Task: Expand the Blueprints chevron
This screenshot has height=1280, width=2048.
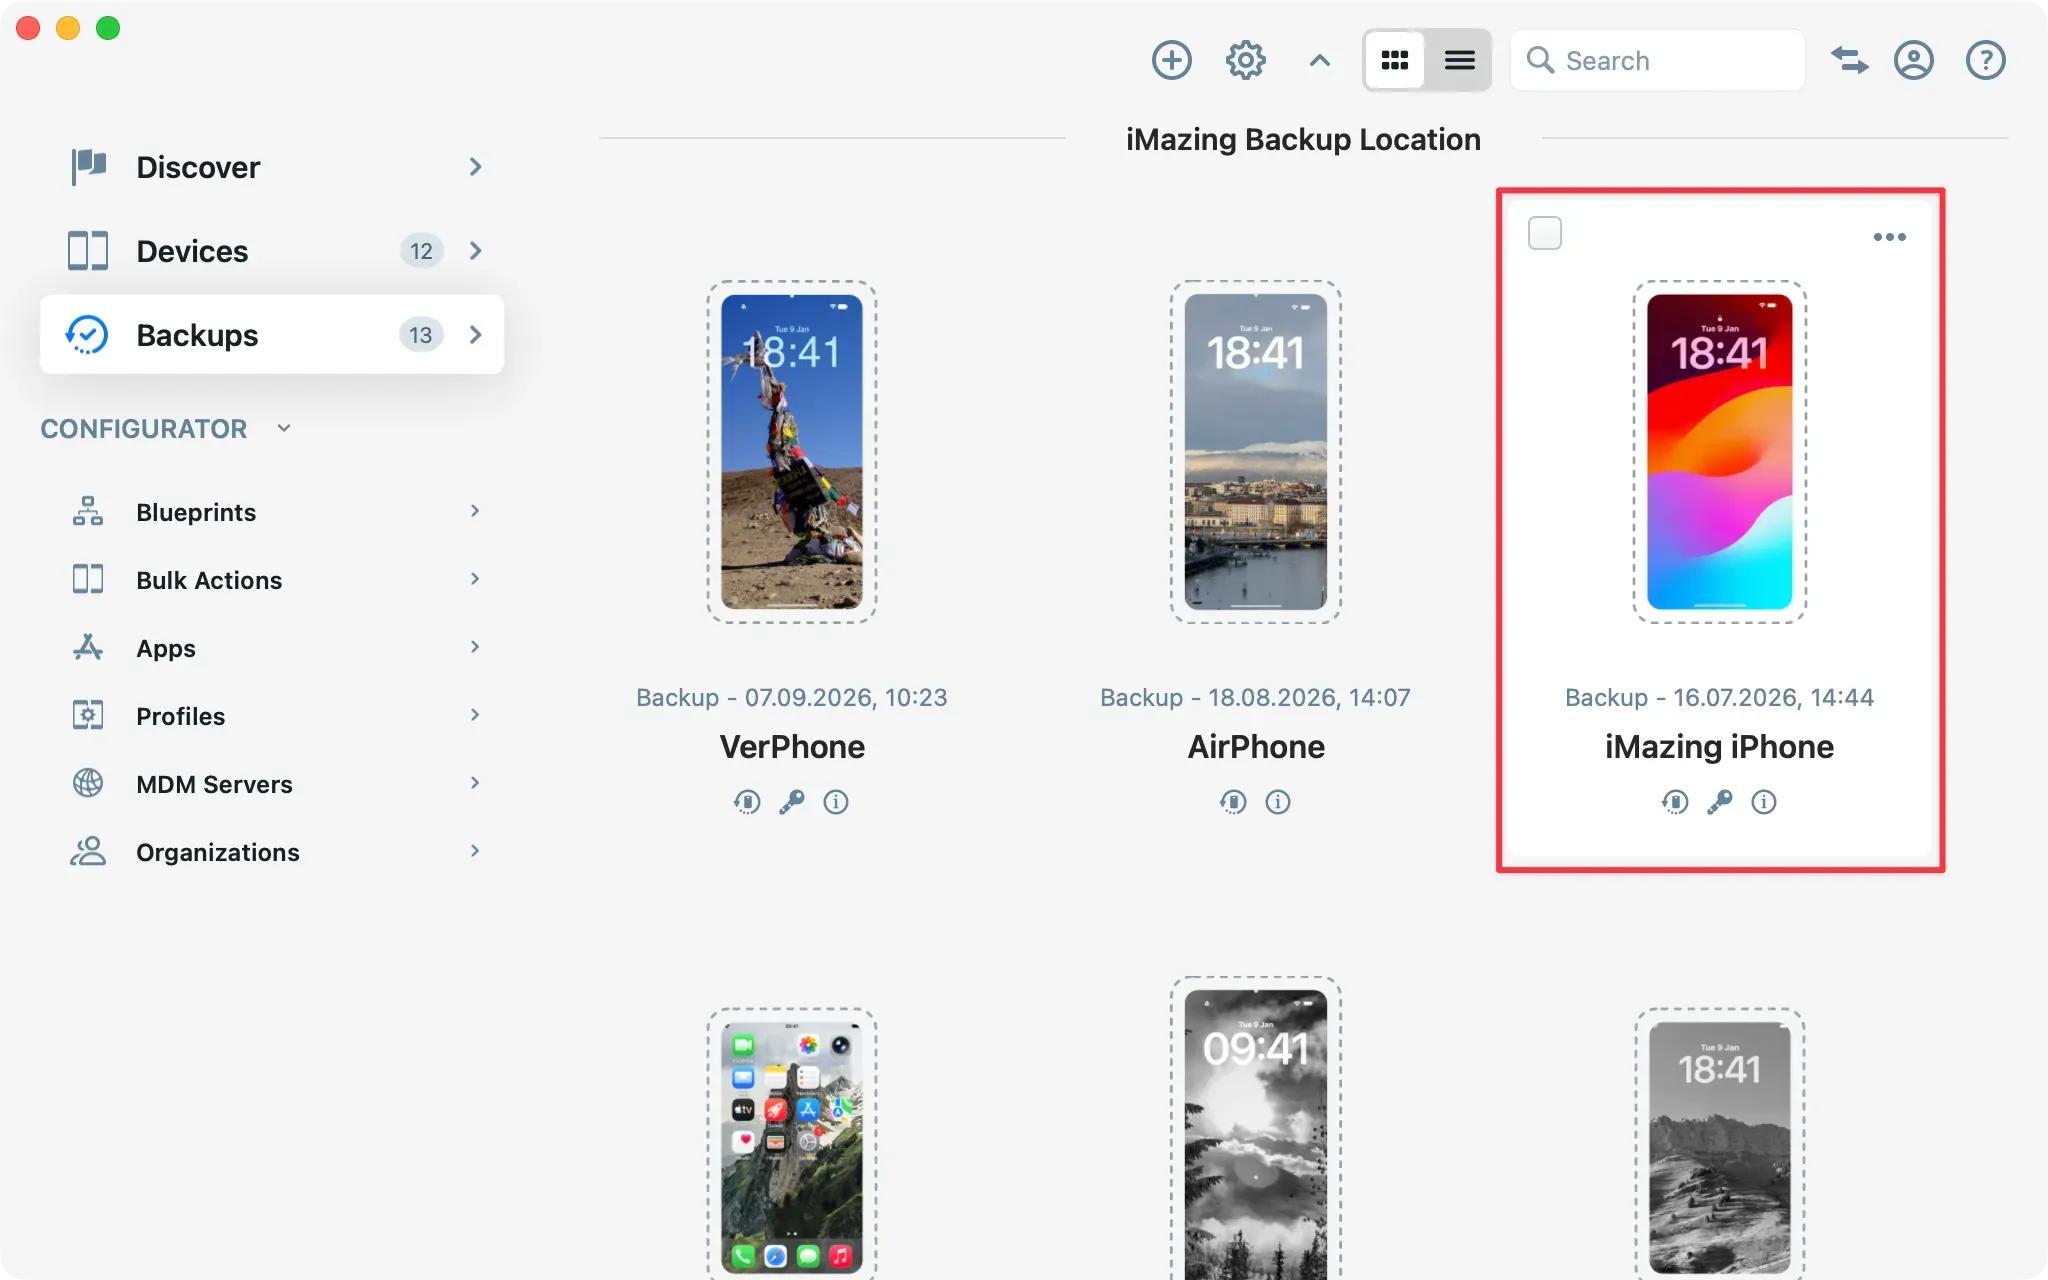Action: tap(475, 511)
